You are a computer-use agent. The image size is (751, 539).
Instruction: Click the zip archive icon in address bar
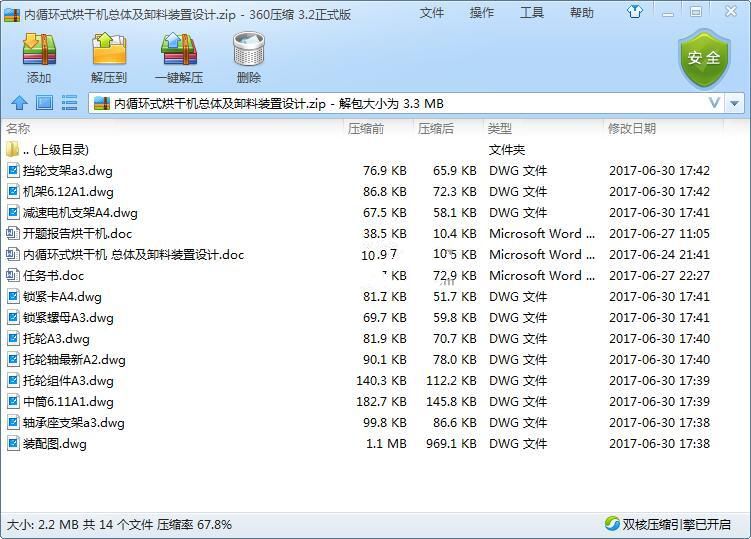[102, 103]
